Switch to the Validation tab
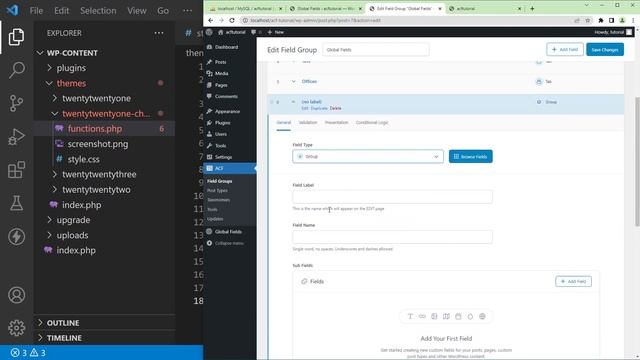Screen dimensions: 640x360 pos(307,122)
